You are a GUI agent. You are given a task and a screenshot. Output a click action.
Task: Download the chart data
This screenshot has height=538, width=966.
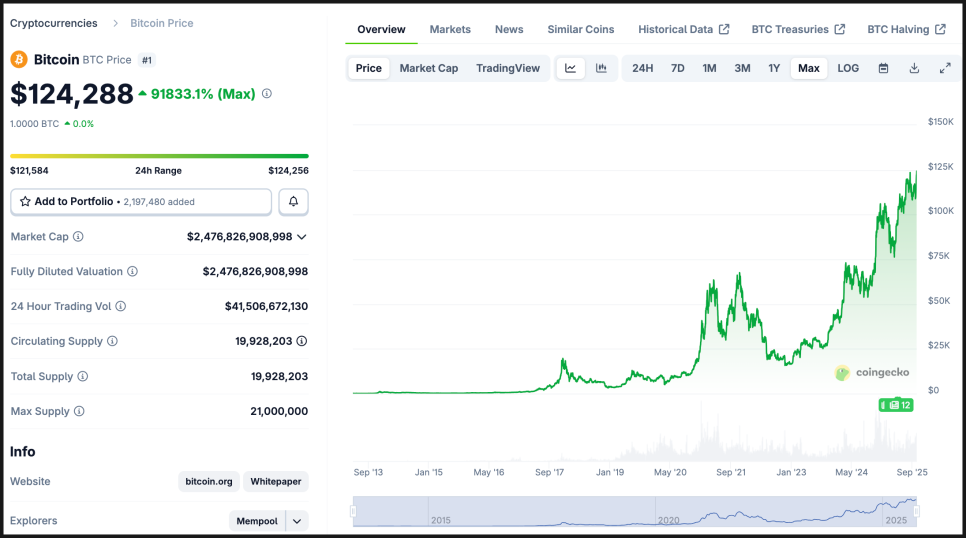click(914, 68)
